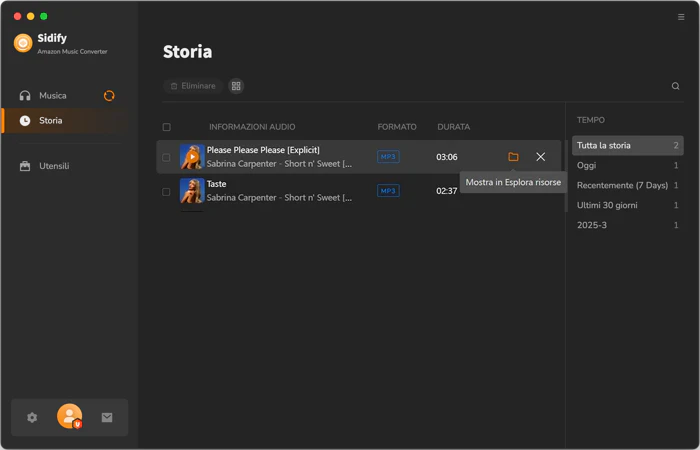Open hamburger menu at top right
The height and width of the screenshot is (450, 700).
681,17
